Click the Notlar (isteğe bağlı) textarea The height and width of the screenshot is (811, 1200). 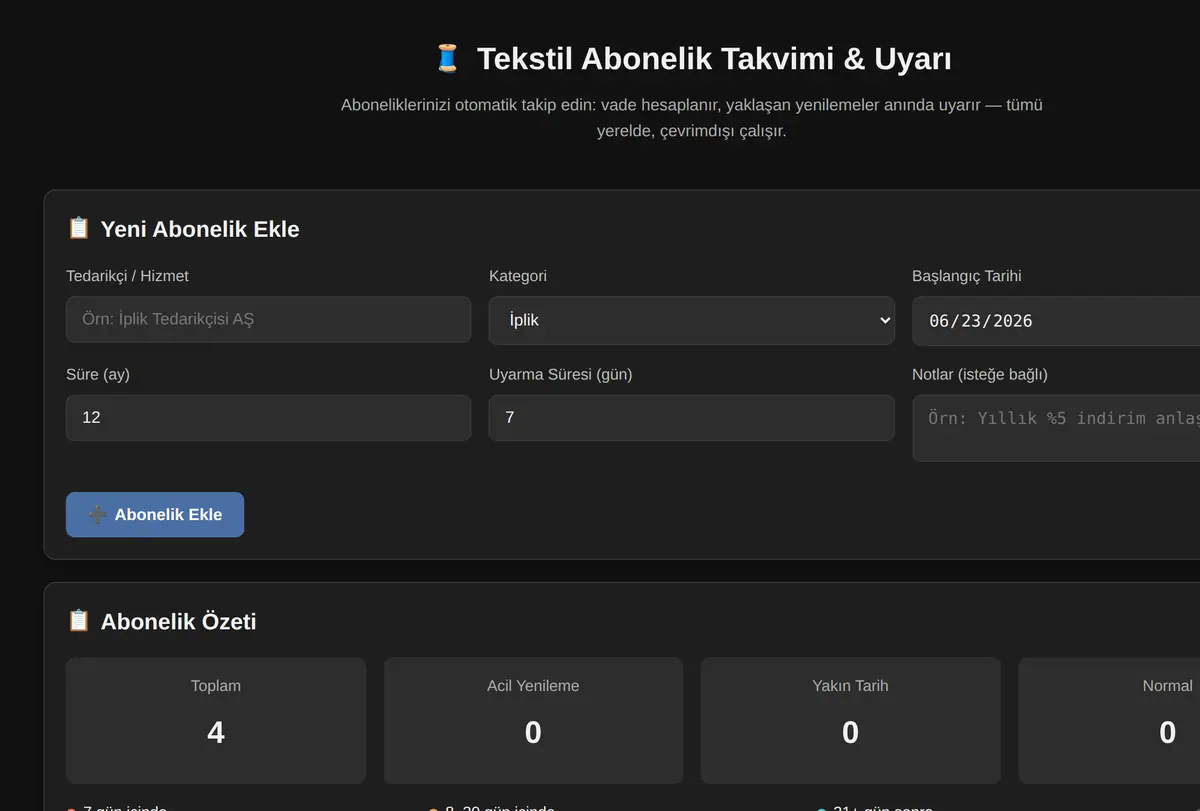(x=1056, y=428)
